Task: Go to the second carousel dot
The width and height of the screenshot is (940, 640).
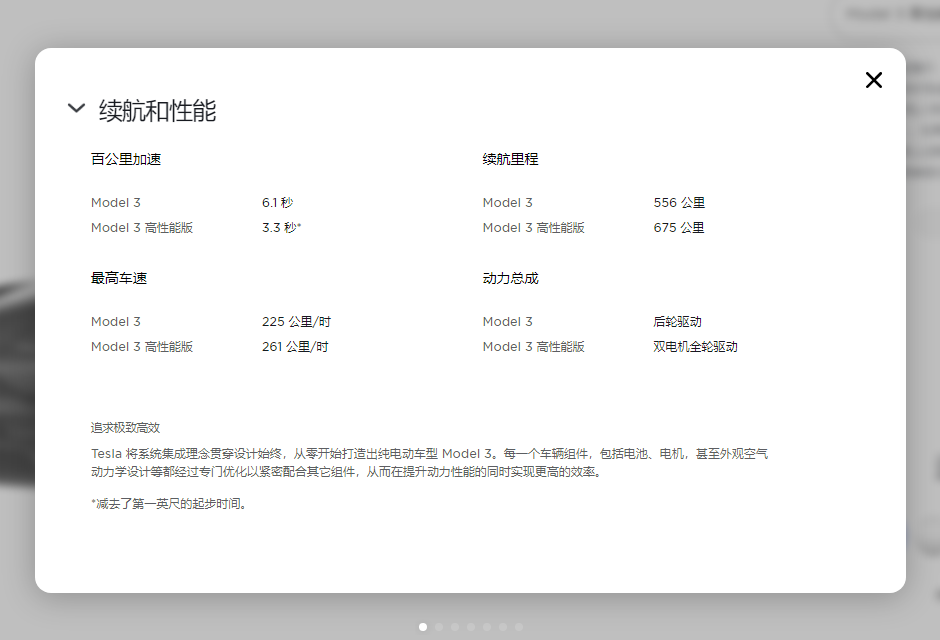Action: click(439, 627)
